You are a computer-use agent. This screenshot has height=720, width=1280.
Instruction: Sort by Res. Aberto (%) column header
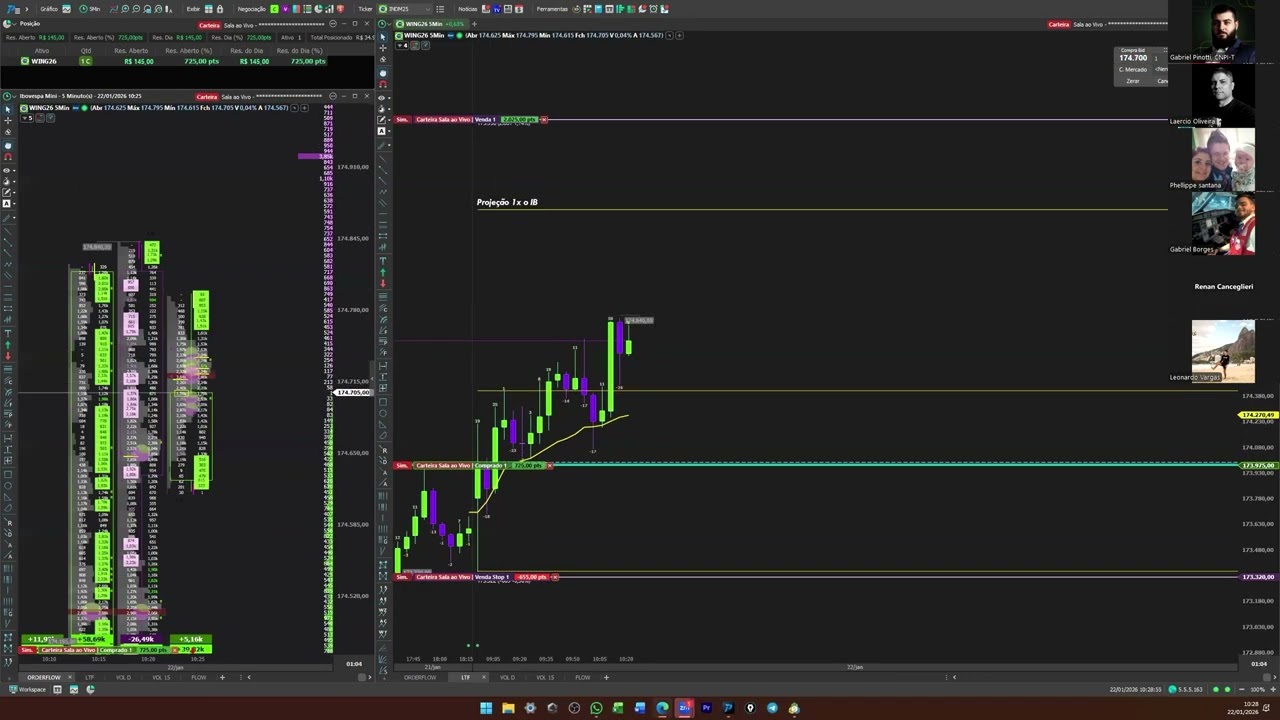188,50
